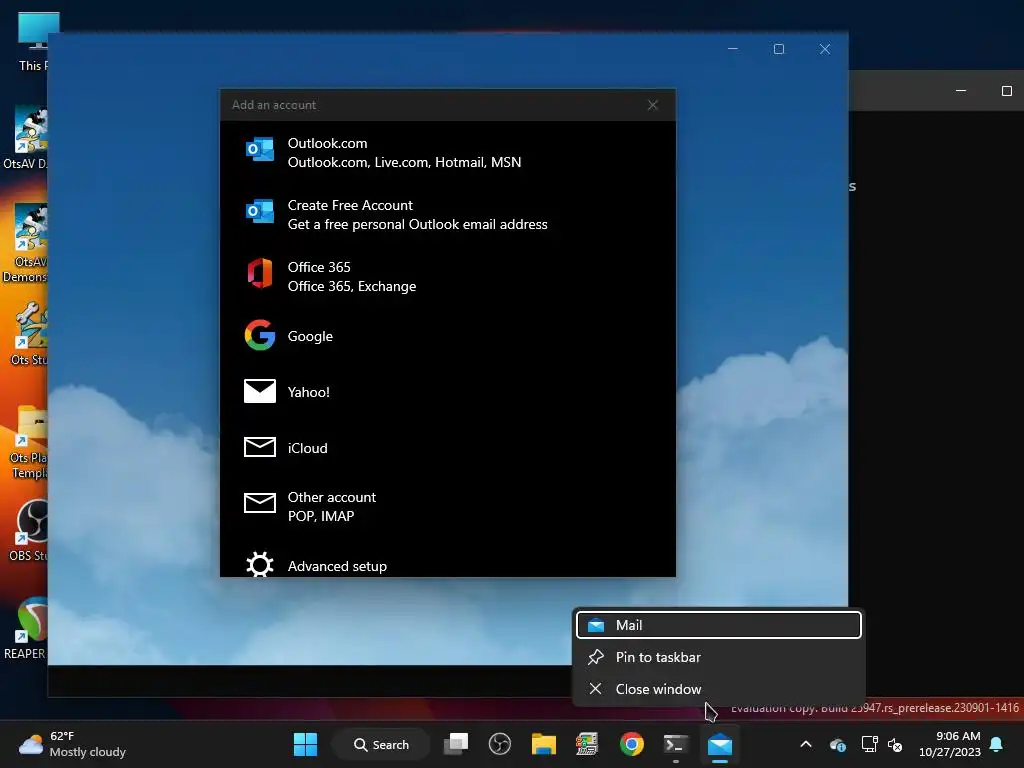Maximize the Mail window
This screenshot has width=1024, height=768.
click(x=778, y=49)
